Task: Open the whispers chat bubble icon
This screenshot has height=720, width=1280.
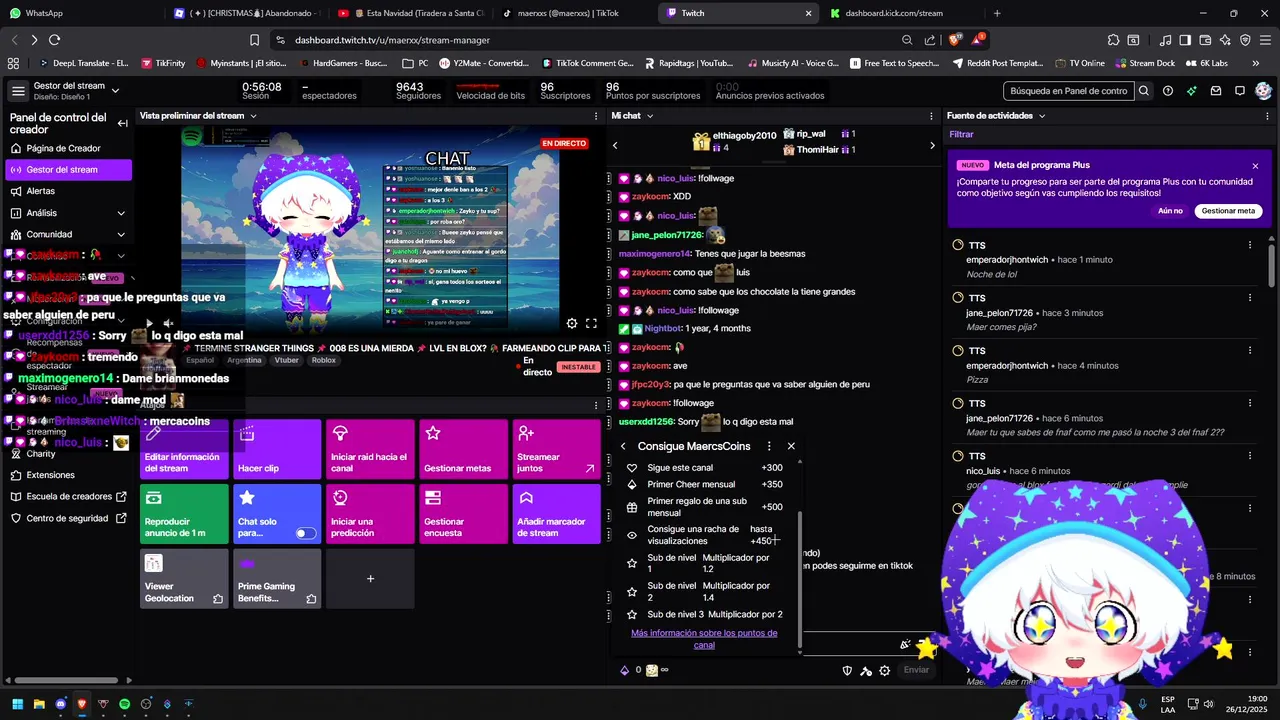Action: (1240, 91)
